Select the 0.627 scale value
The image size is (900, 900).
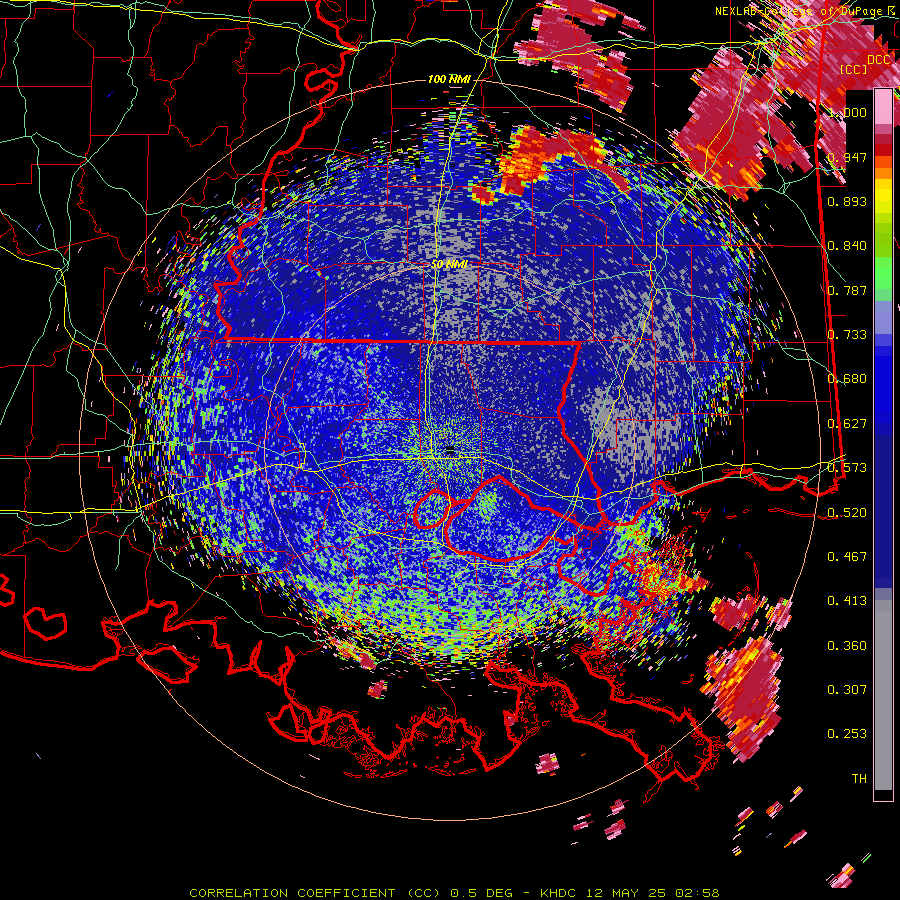(x=847, y=424)
